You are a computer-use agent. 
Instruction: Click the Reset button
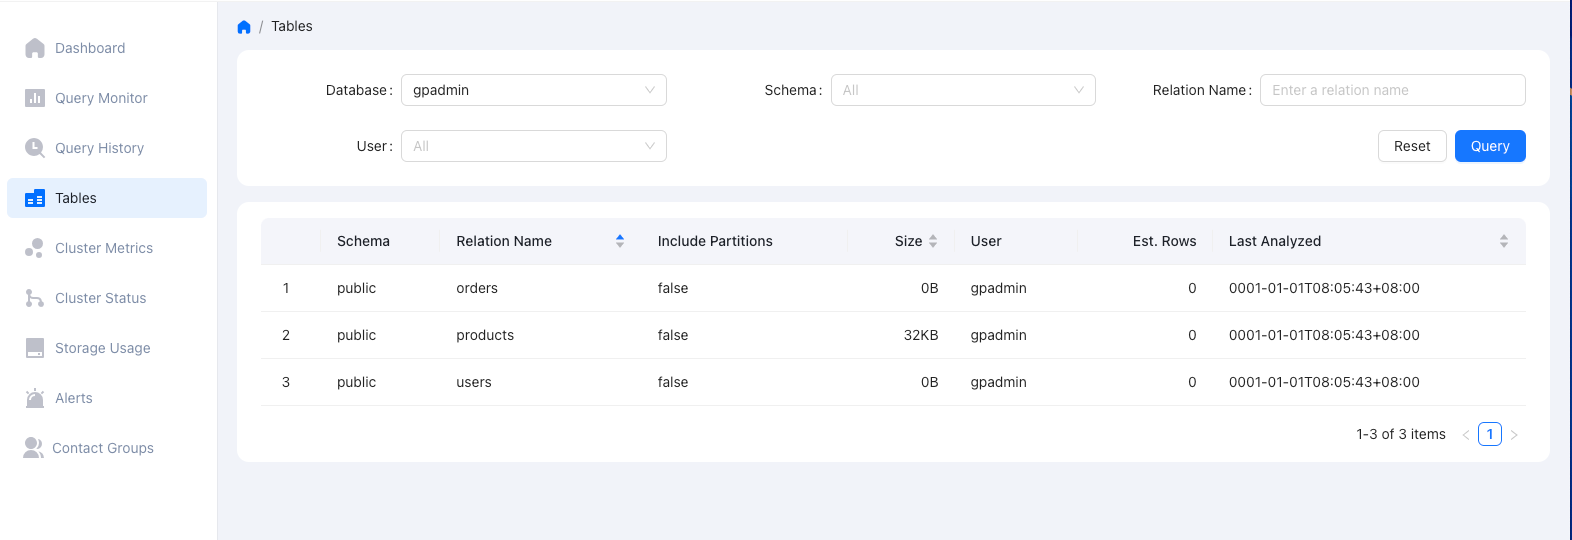pyautogui.click(x=1411, y=146)
